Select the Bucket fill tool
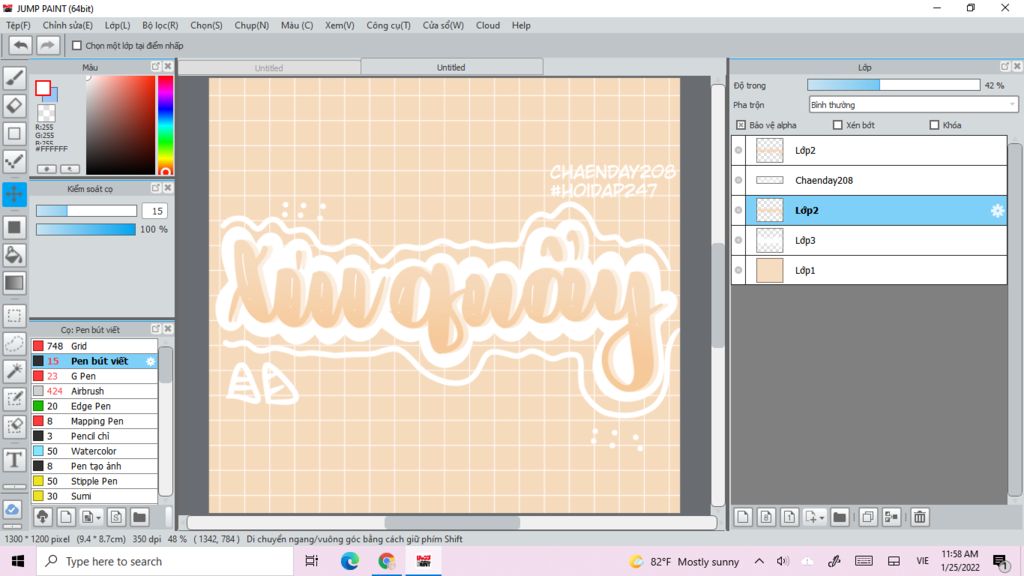Screen dimensions: 1024x576 coord(14,255)
